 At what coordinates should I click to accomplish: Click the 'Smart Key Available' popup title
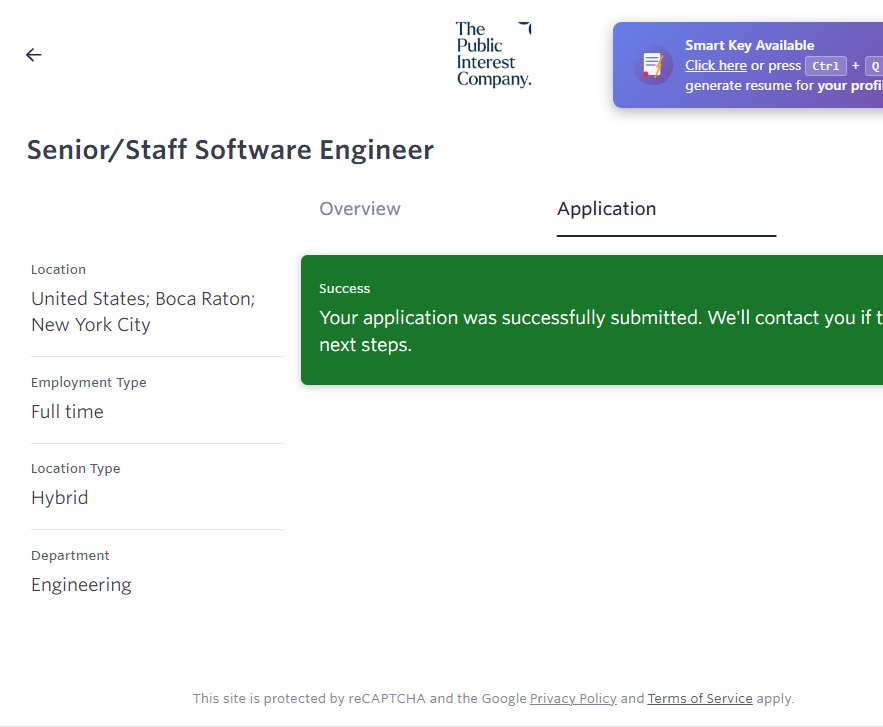click(x=750, y=45)
